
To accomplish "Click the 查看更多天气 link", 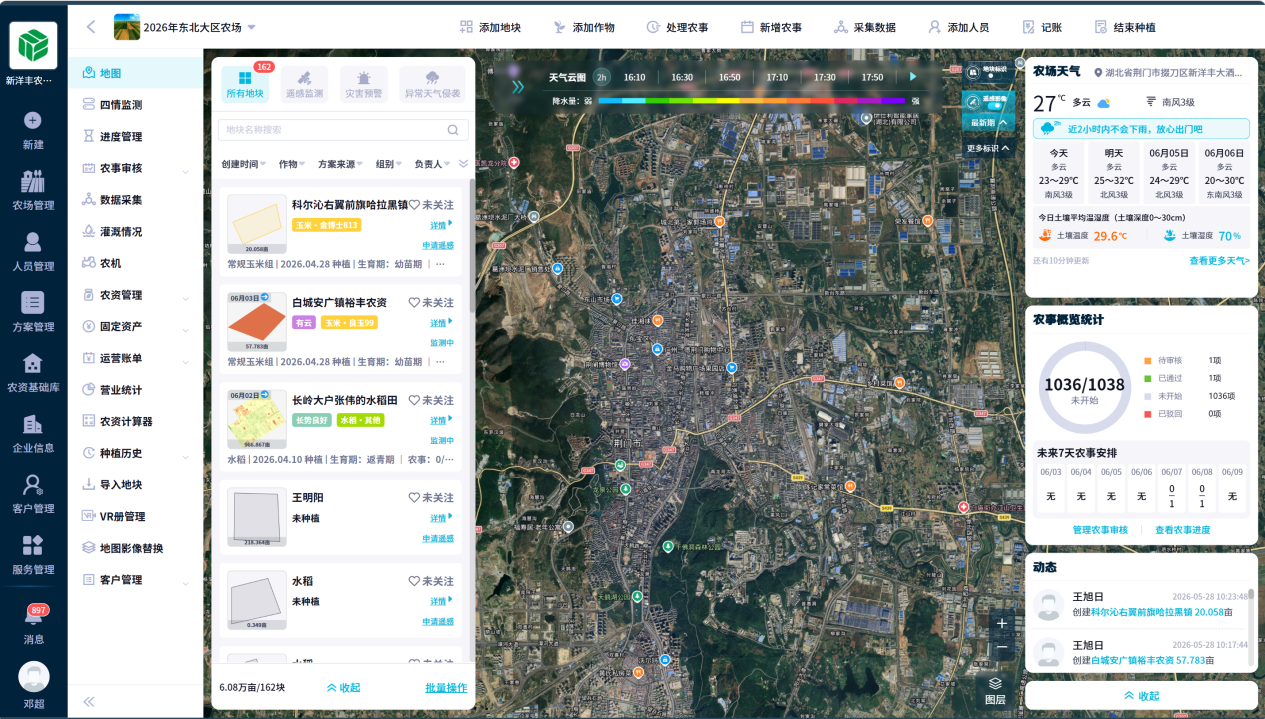I will pos(1219,260).
